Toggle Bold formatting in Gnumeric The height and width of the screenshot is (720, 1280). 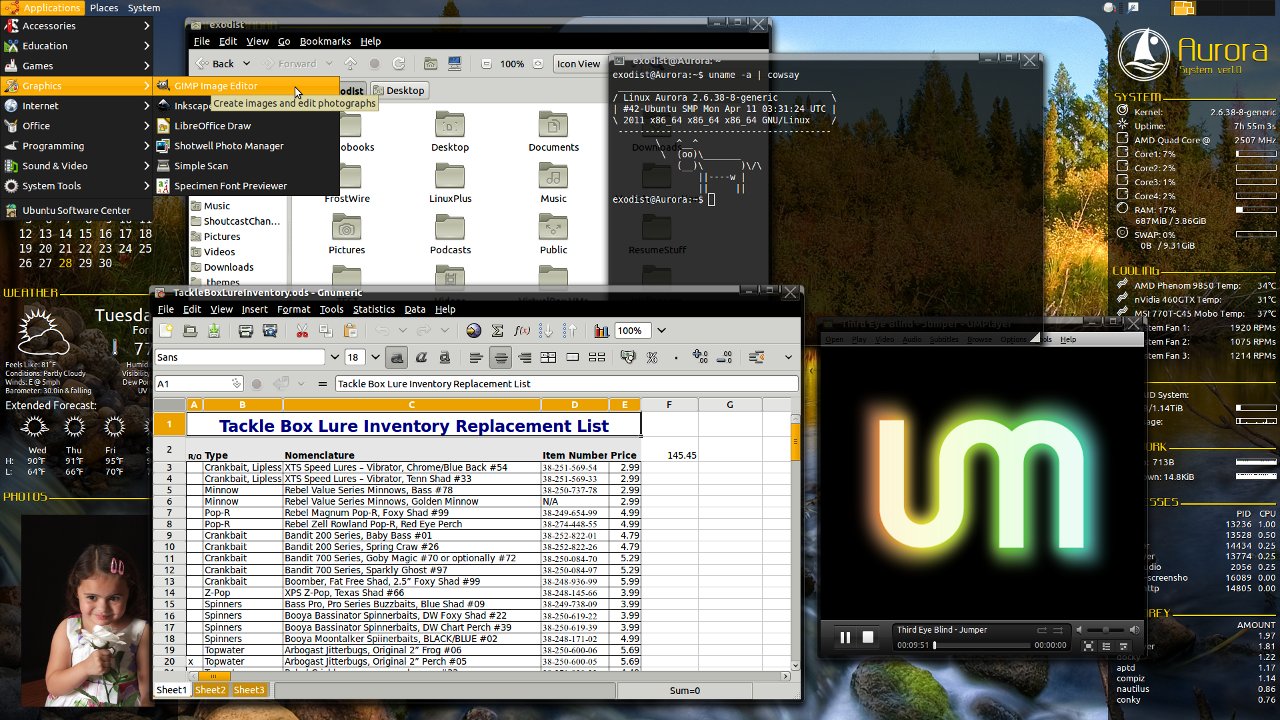pos(397,357)
